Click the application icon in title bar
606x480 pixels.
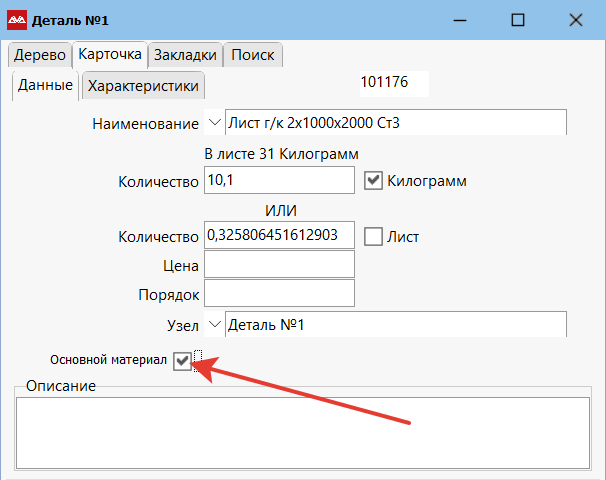[17, 20]
